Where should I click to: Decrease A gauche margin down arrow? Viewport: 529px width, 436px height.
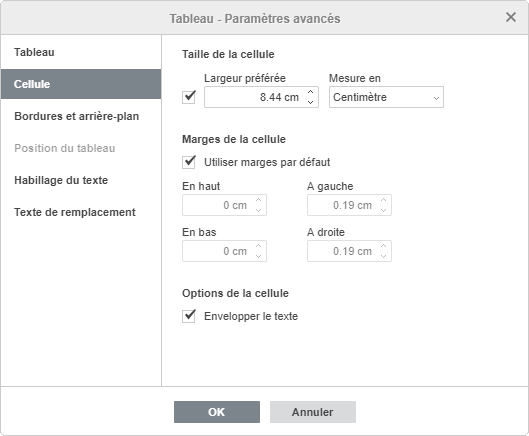point(383,210)
